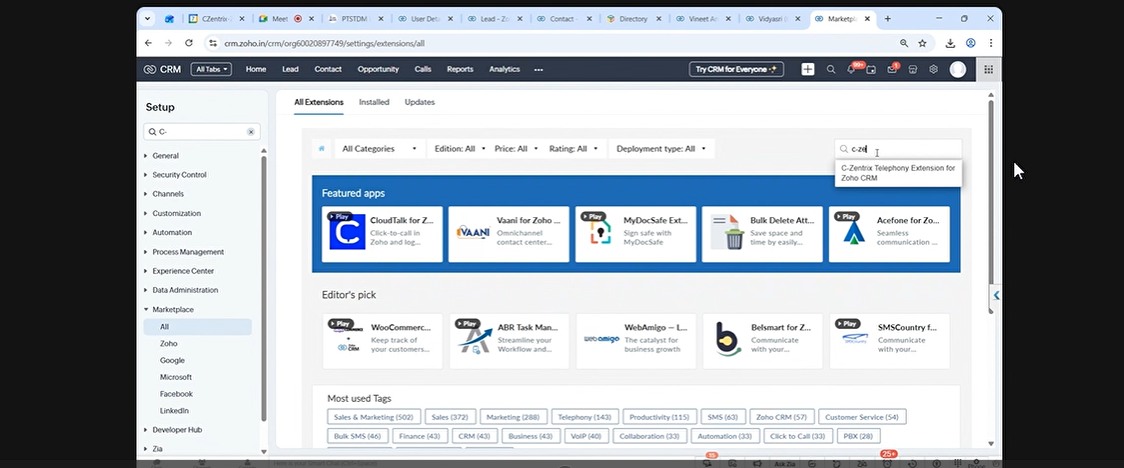Open the Edition filter dropdown
Image resolution: width=1124 pixels, height=468 pixels.
point(460,149)
